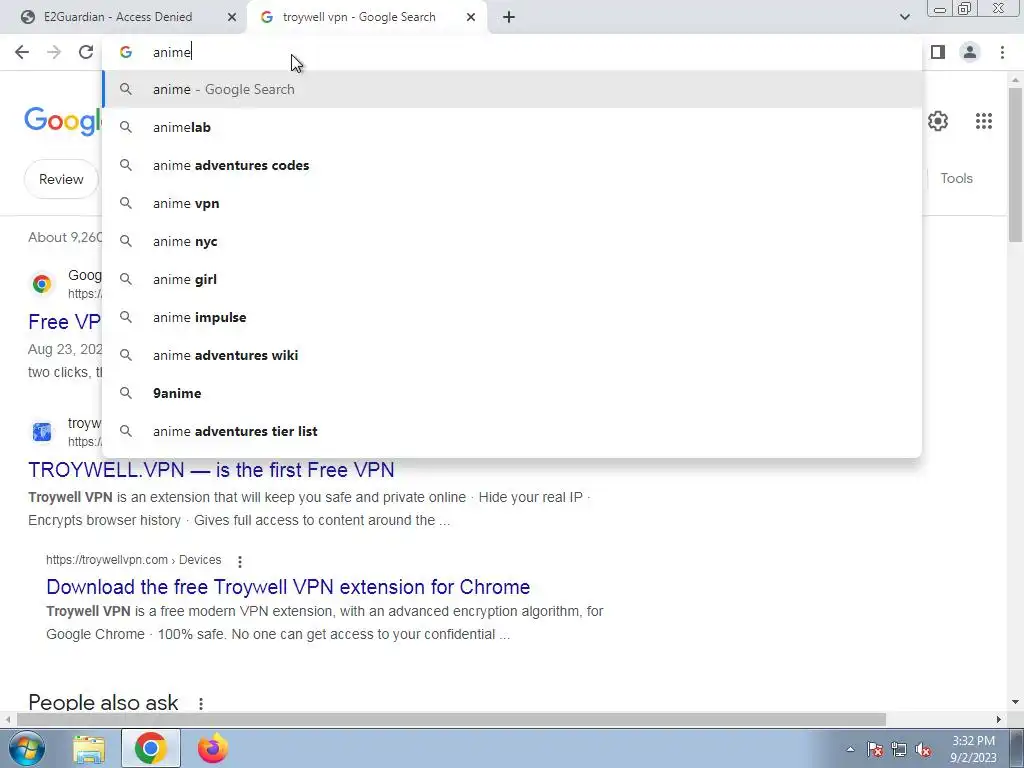
Task: Click the scroll right arrow
Action: (x=999, y=719)
